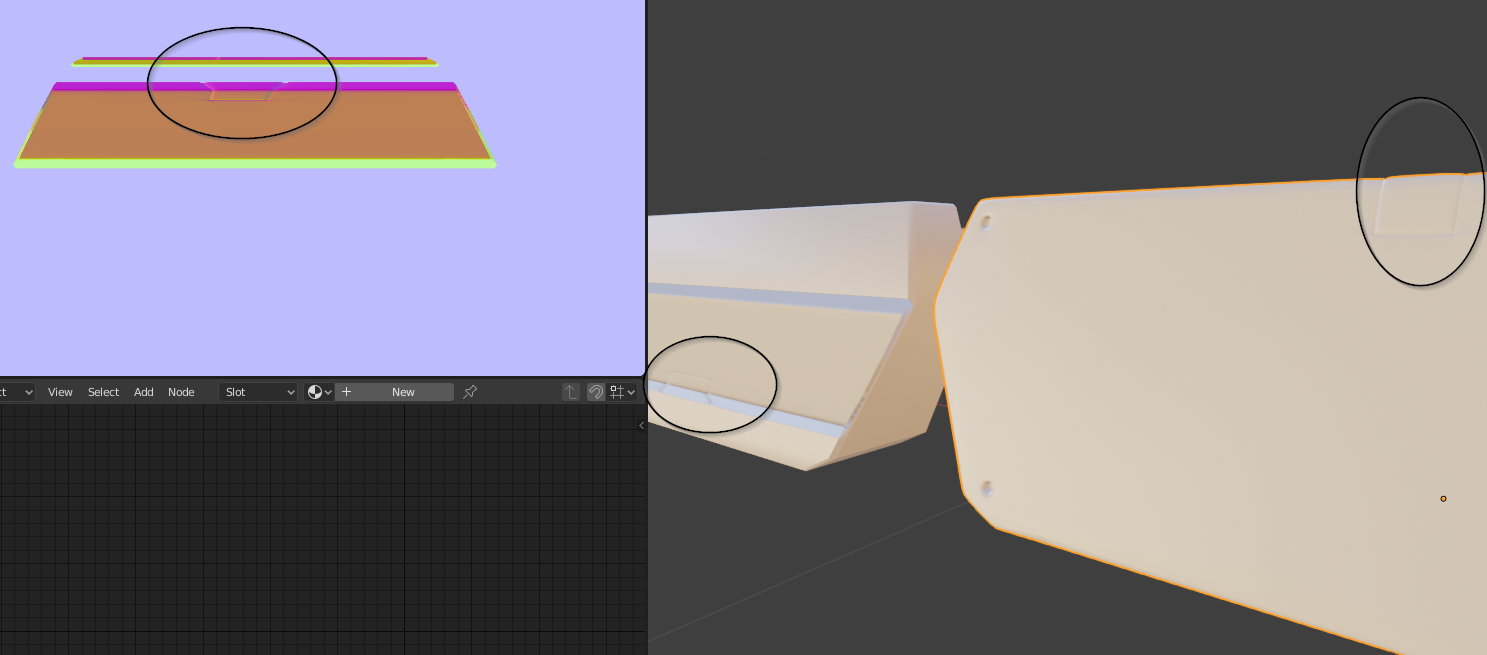
Task: Open the material browser dropdown chevron
Action: (x=328, y=392)
